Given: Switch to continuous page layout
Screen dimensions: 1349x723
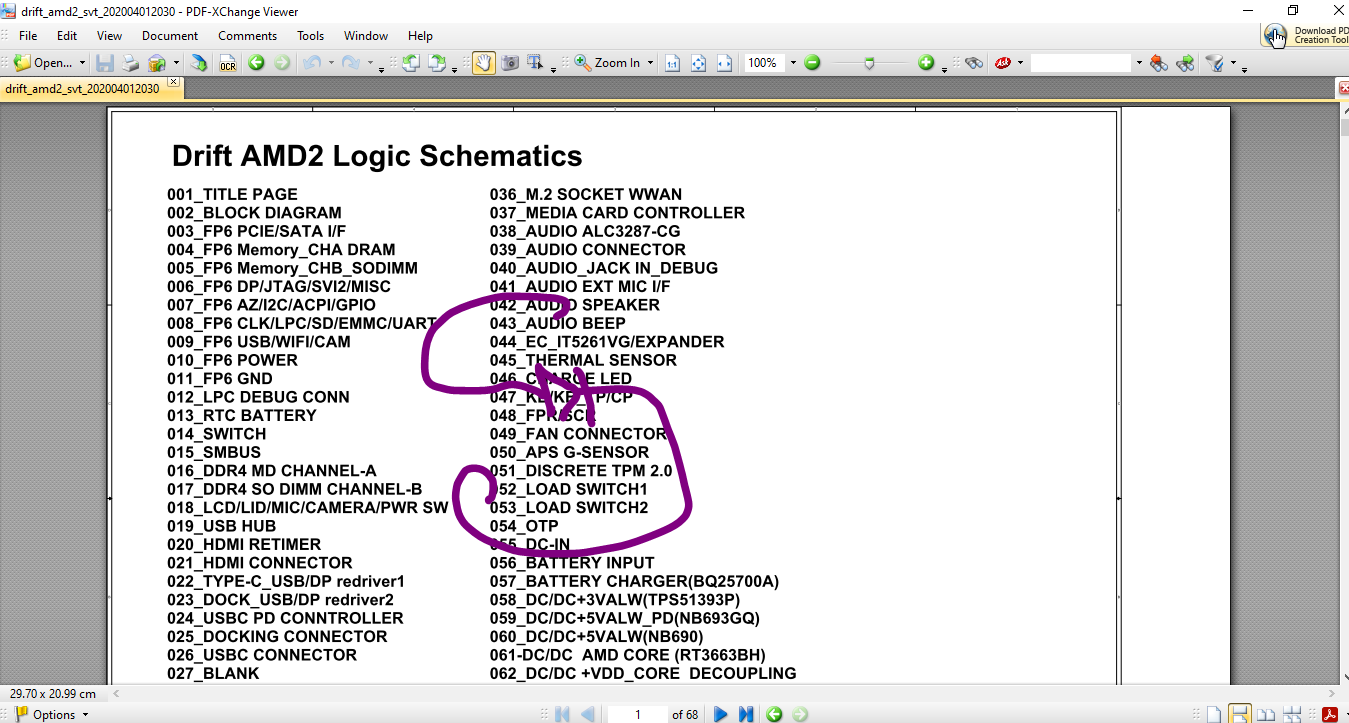Looking at the screenshot, I should pos(1240,714).
